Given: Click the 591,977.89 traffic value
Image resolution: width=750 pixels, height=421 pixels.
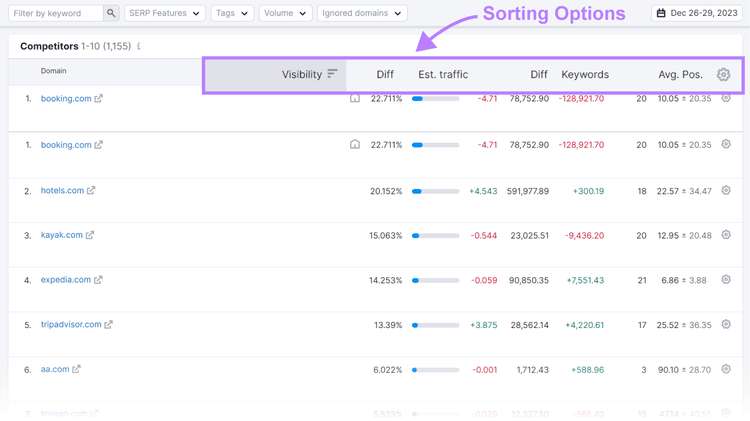Looking at the screenshot, I should 528,191.
